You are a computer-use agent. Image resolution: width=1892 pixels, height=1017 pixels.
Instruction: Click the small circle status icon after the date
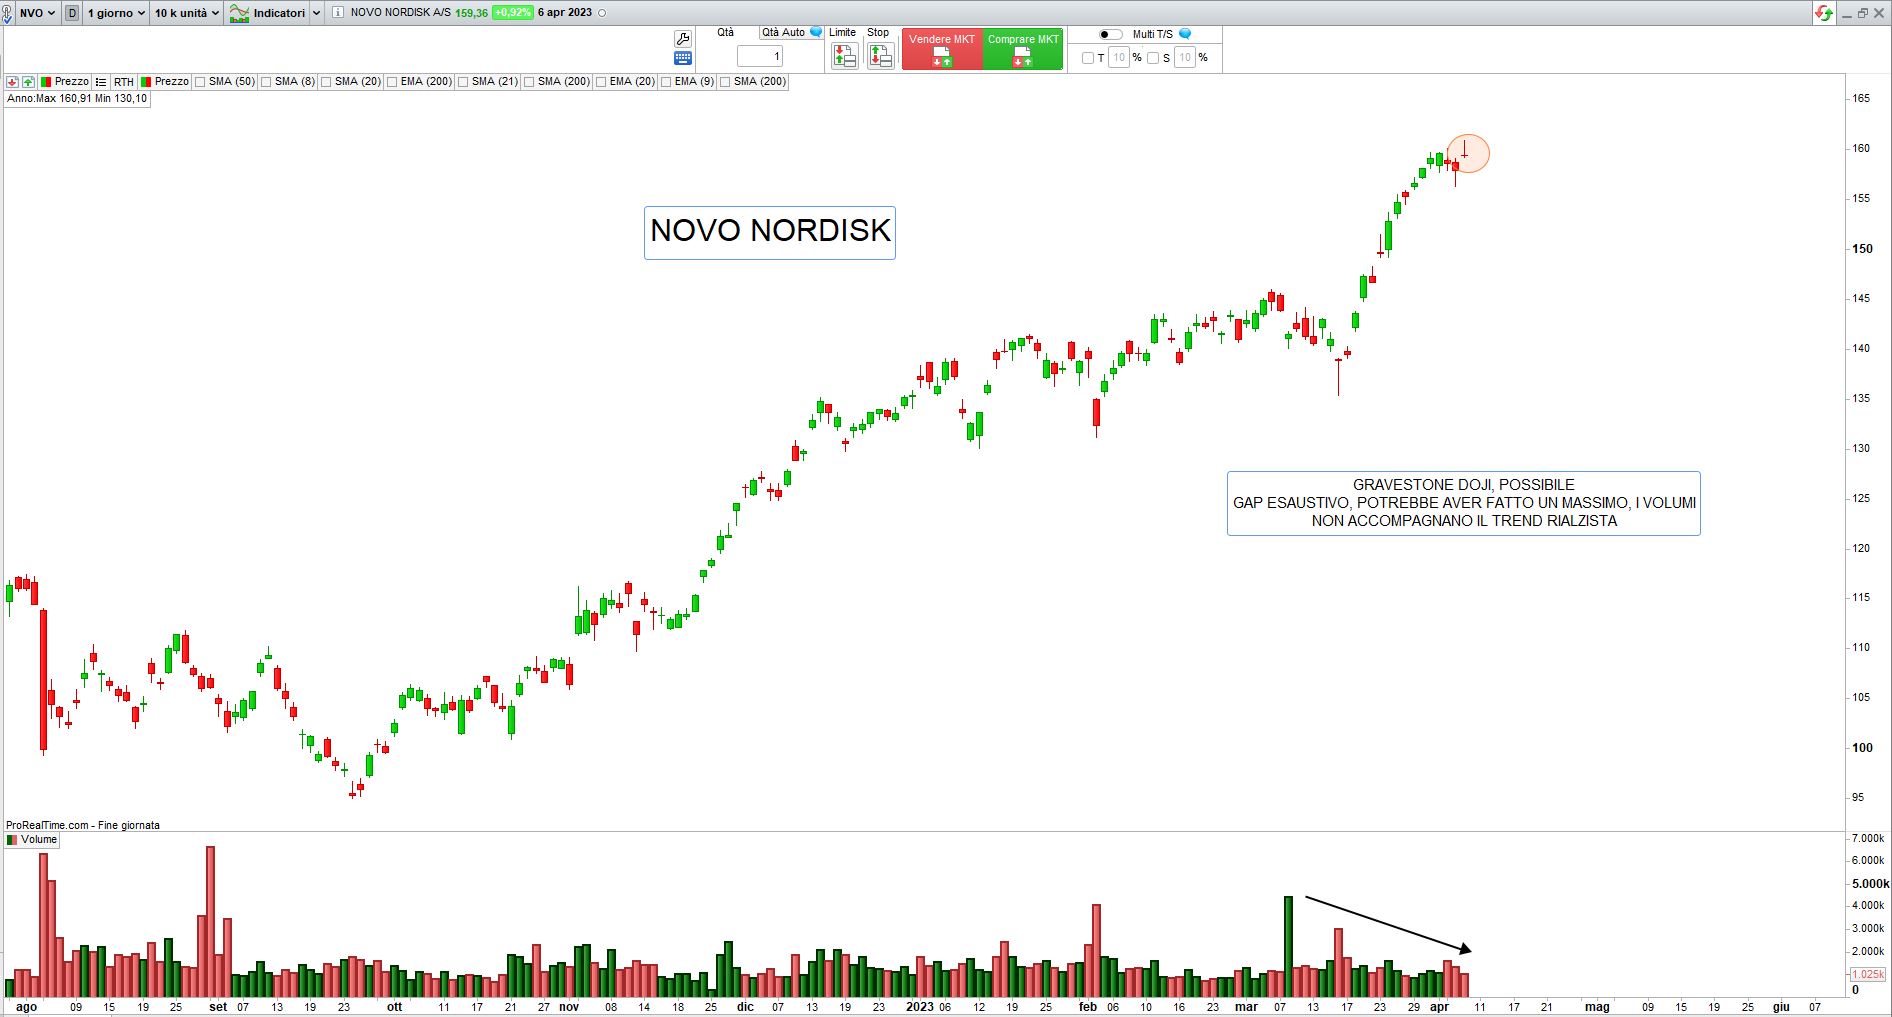tap(601, 13)
